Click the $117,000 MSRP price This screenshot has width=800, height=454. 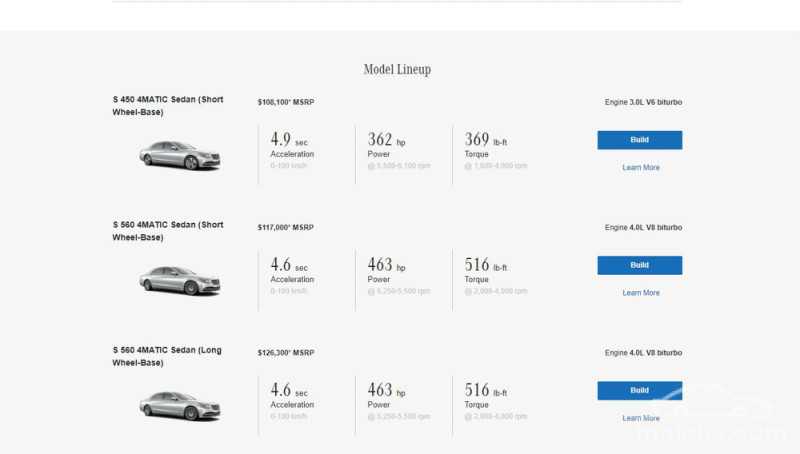coord(285,227)
